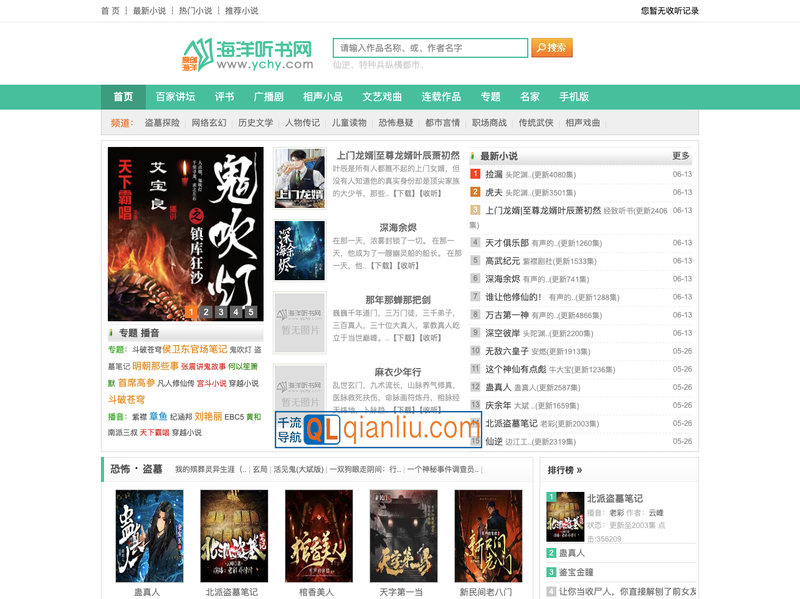
Task: Open 最新小说 link in the top bar
Action: (149, 11)
